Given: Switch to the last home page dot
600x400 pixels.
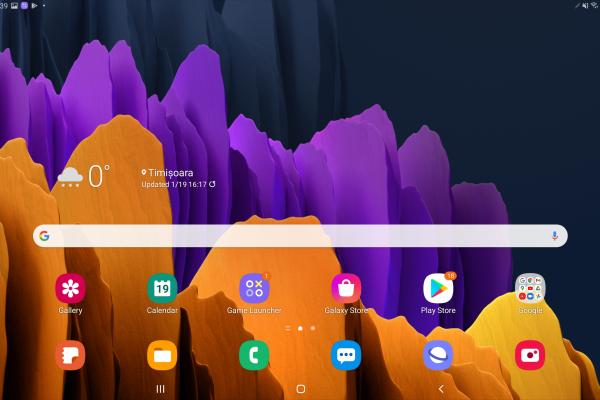Looking at the screenshot, I should [313, 328].
